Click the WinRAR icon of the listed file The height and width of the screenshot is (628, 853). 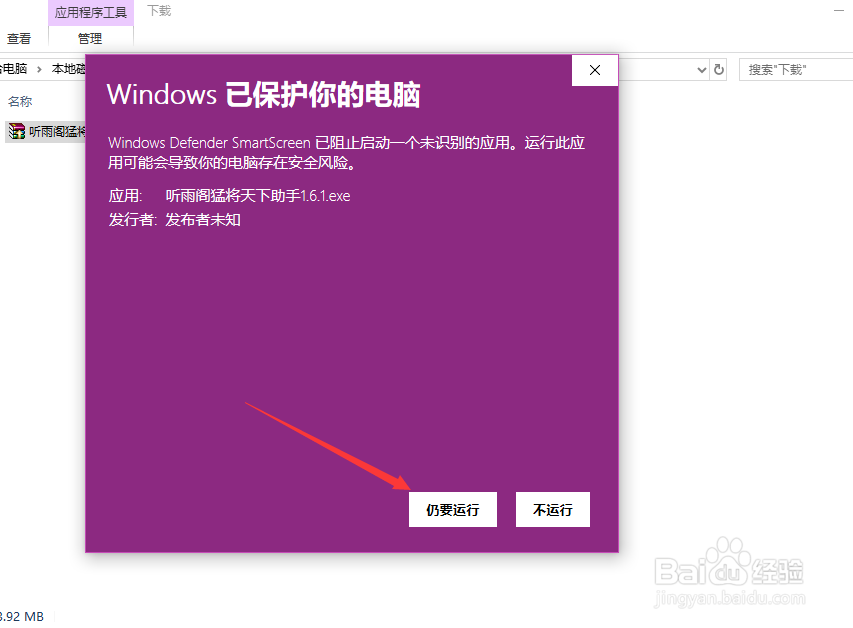[17, 131]
